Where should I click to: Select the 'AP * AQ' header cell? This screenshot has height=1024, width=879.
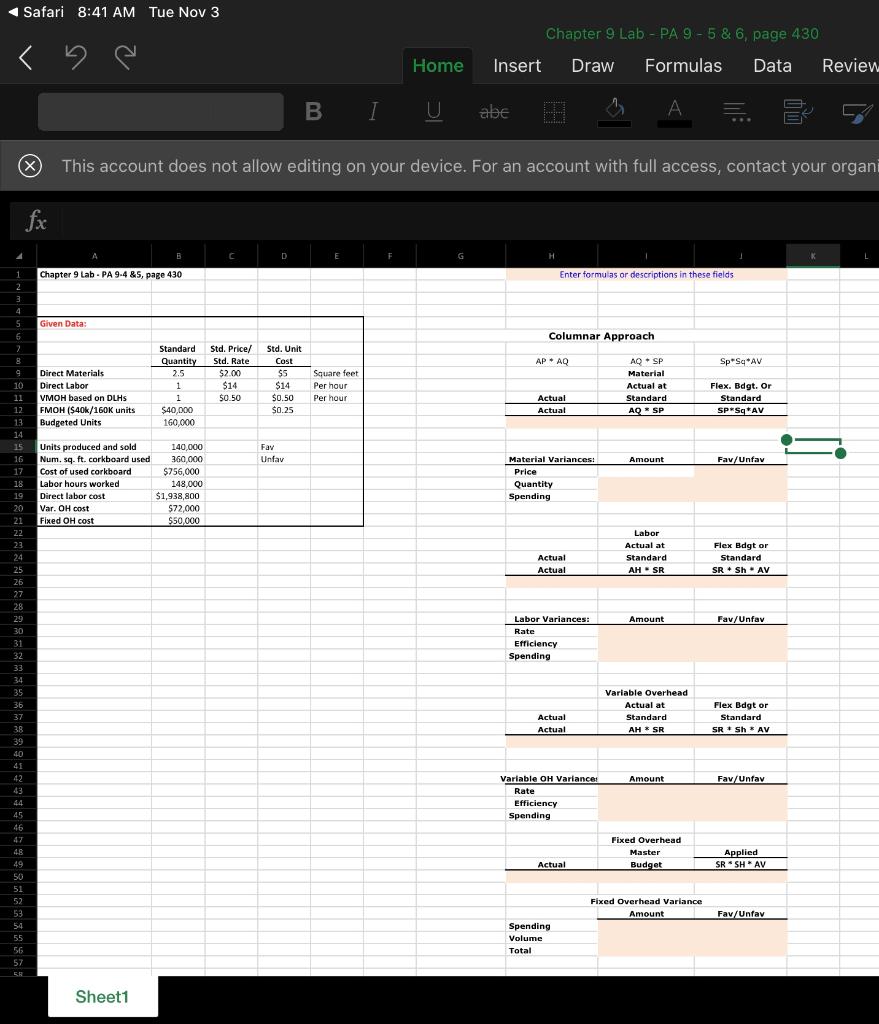coord(551,361)
